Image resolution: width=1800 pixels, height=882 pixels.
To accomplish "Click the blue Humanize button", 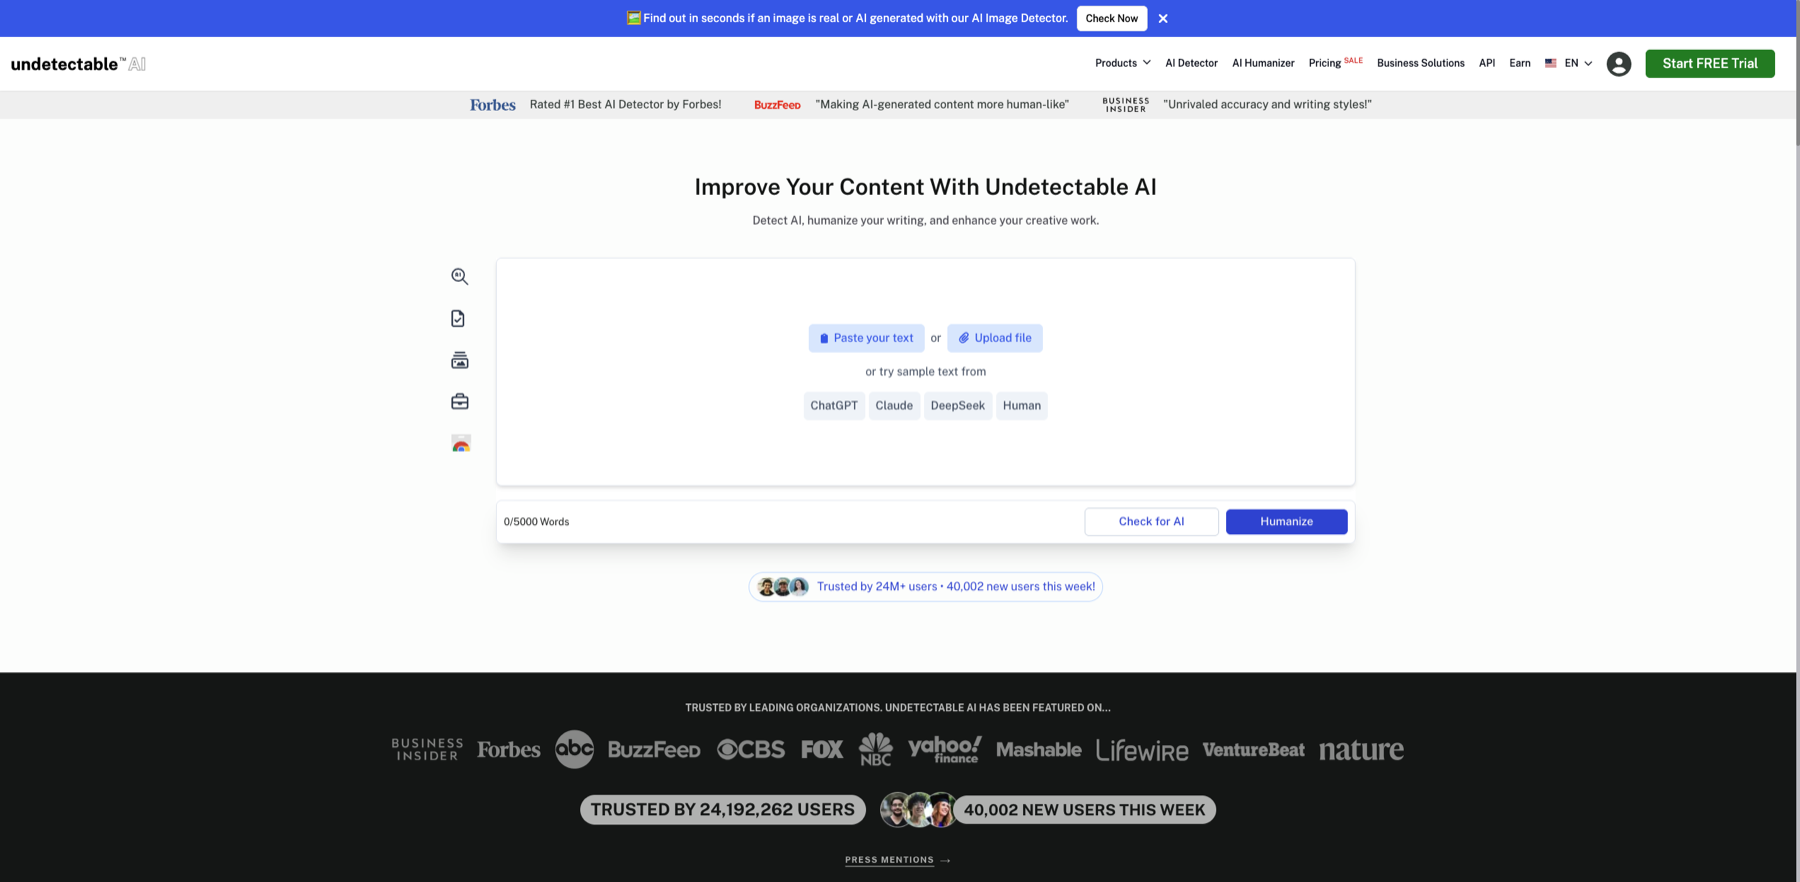I will (x=1286, y=521).
